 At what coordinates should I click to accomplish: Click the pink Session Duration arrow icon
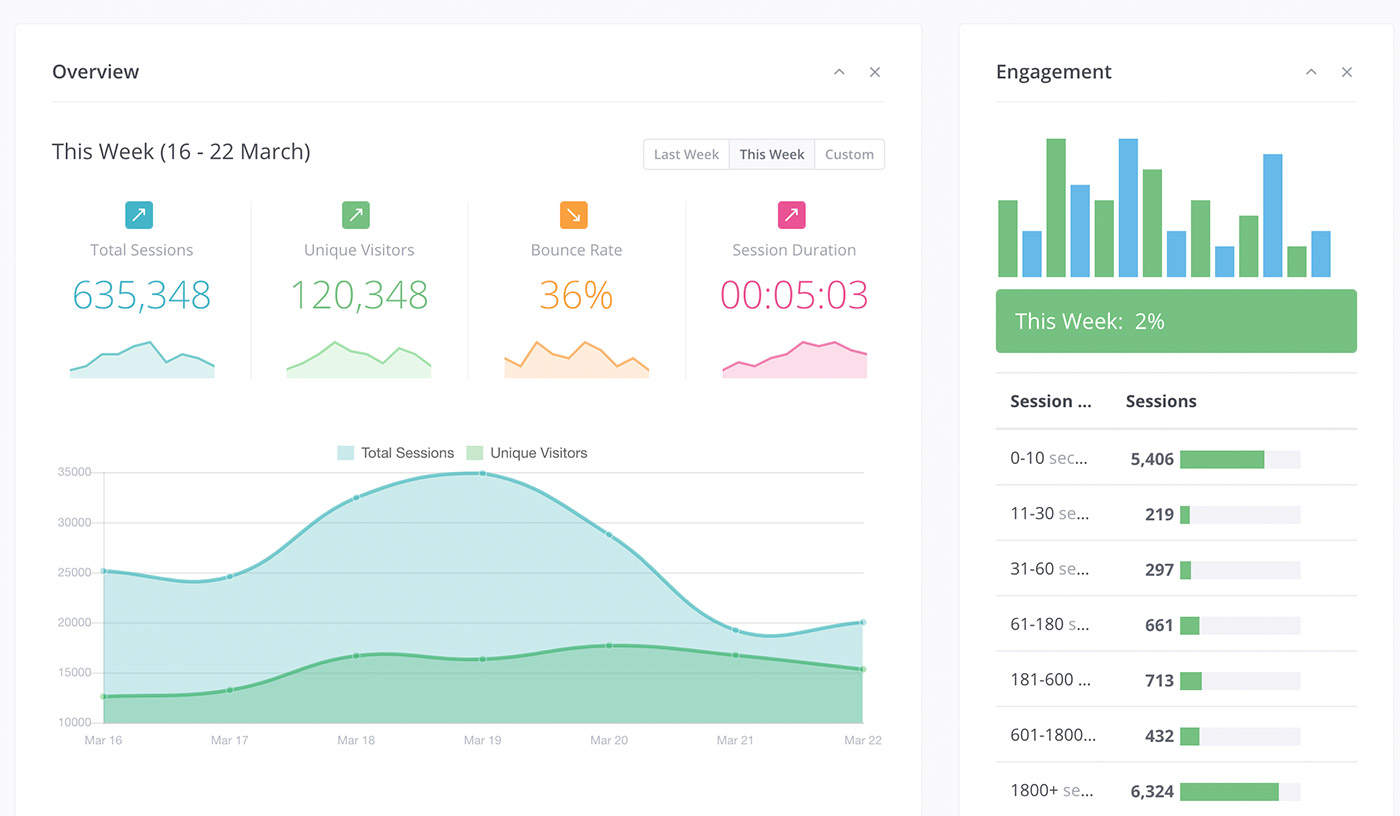pos(791,215)
